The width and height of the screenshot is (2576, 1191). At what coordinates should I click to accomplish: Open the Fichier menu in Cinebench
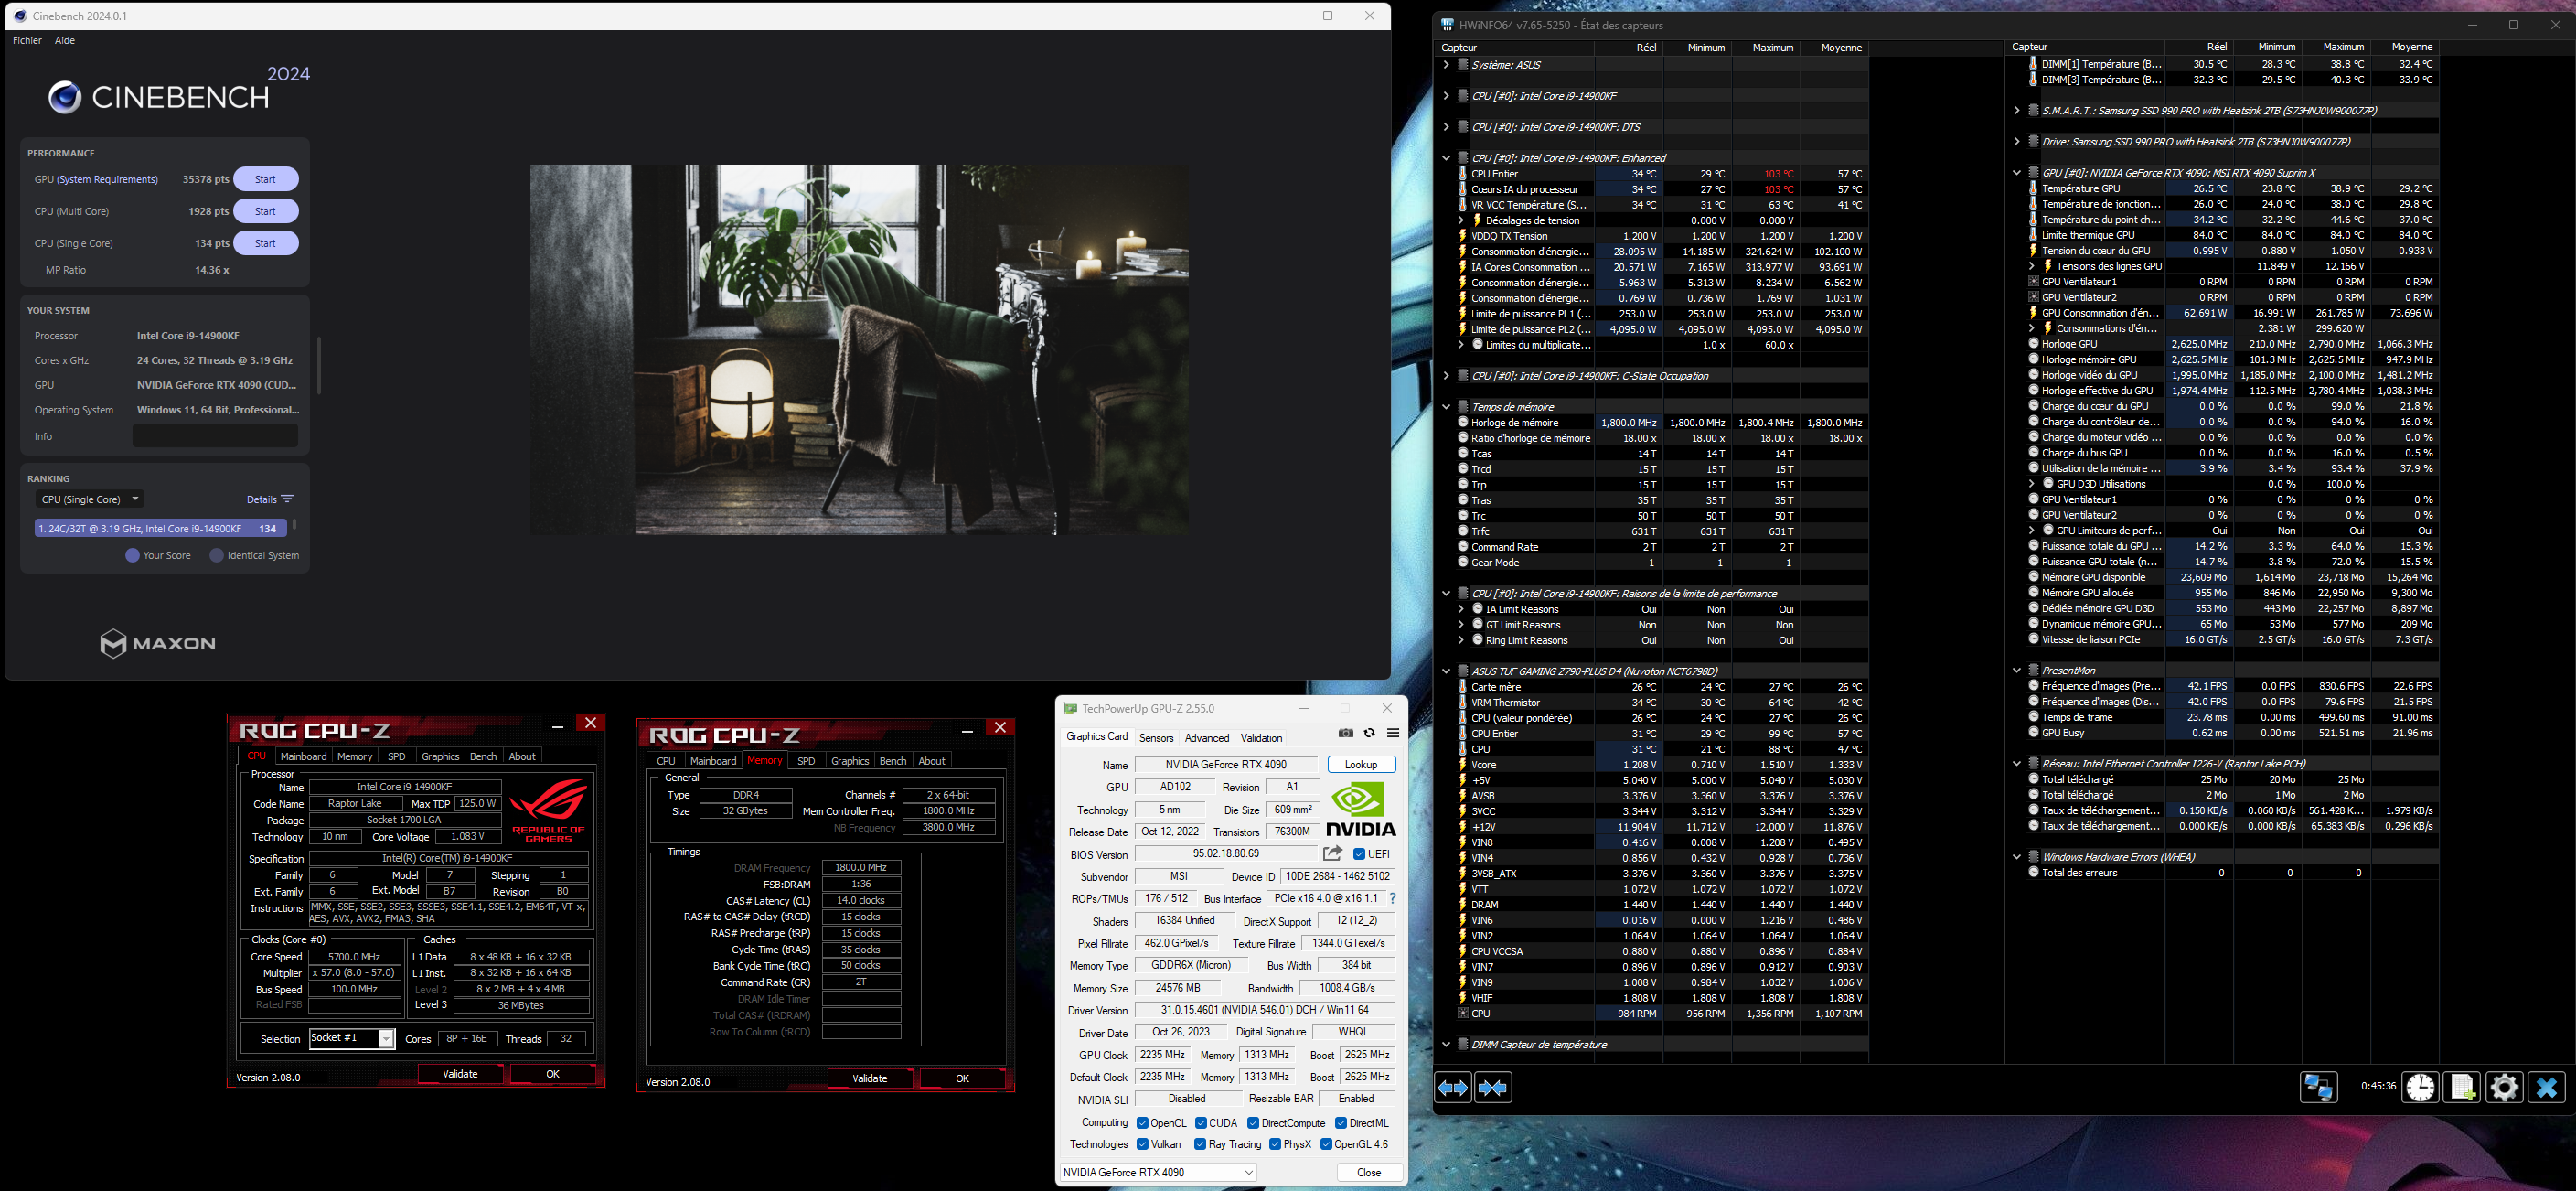(x=27, y=41)
